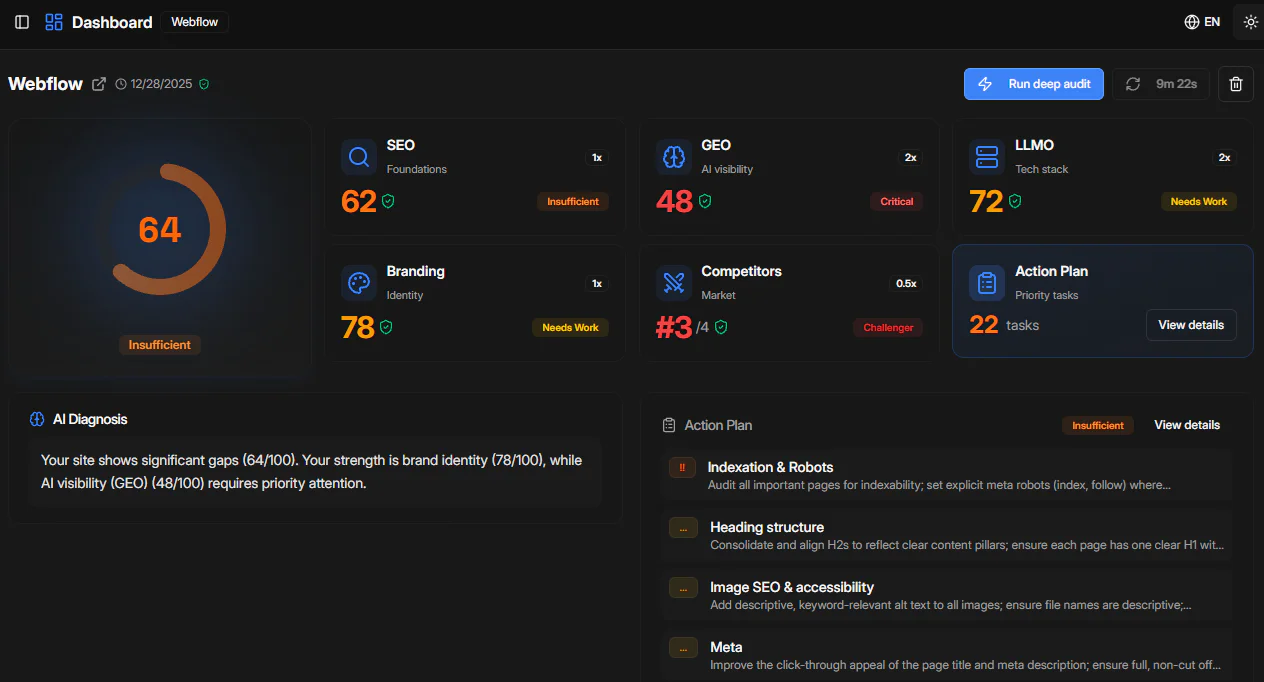Viewport: 1264px width, 682px height.
Task: Click the GEO brain icon
Action: click(674, 157)
